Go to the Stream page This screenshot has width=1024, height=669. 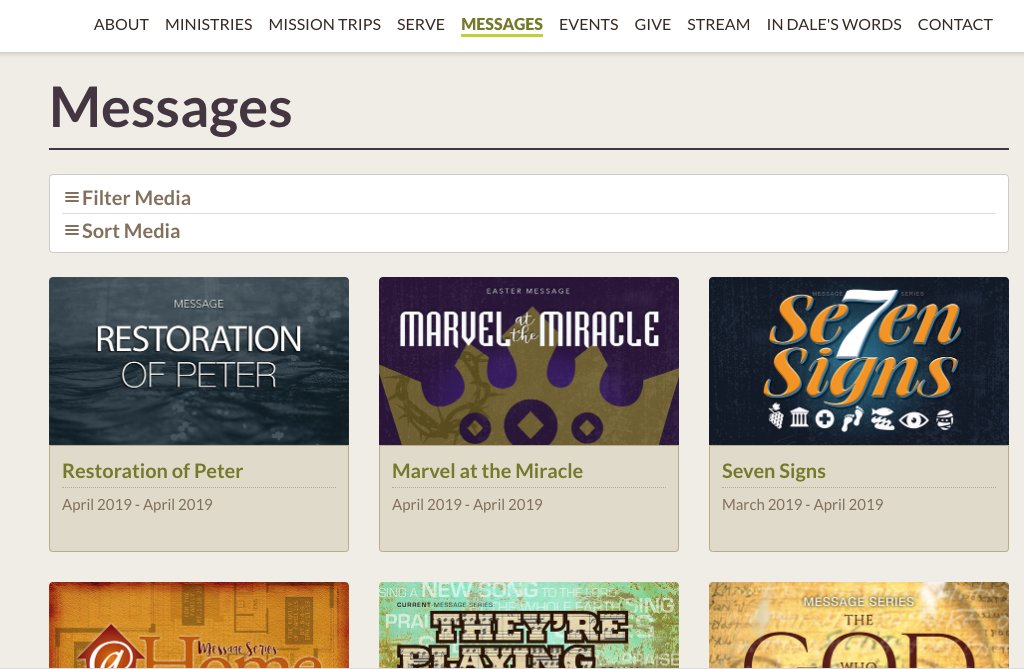718,24
